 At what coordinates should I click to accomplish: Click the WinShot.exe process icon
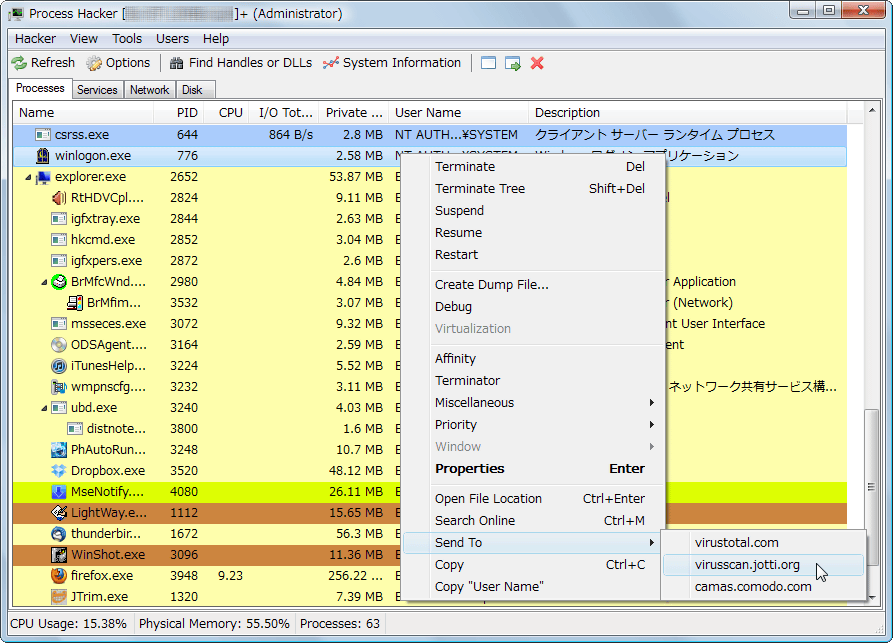pyautogui.click(x=59, y=555)
